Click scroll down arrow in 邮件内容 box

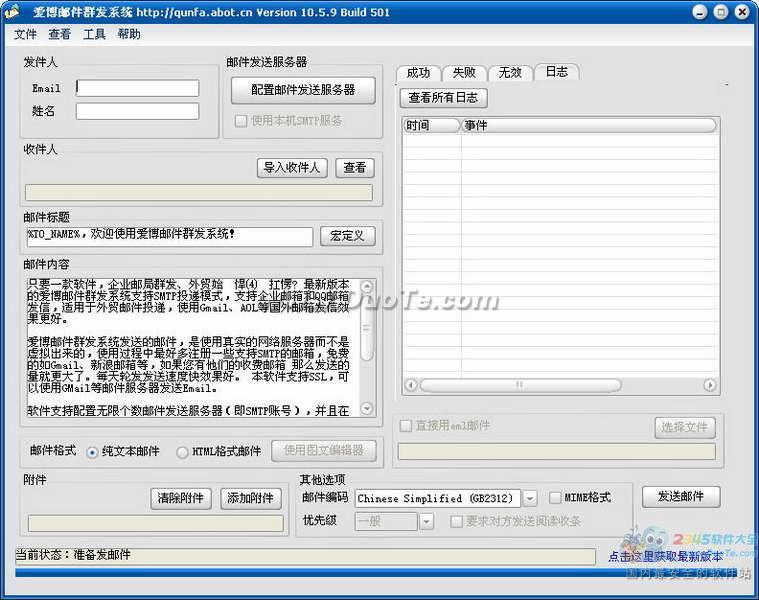pyautogui.click(x=367, y=408)
